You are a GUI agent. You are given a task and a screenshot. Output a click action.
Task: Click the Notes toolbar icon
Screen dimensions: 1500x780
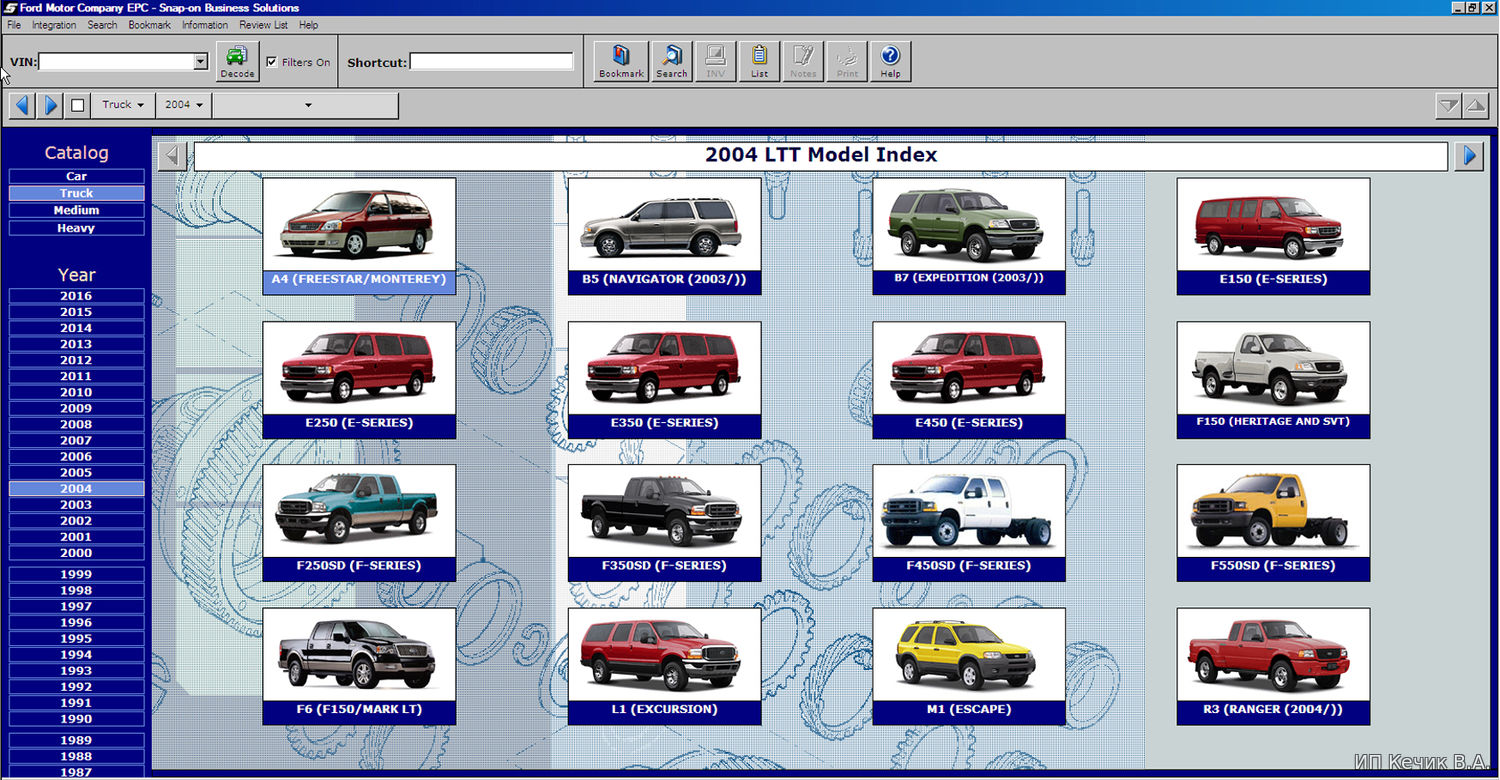(x=803, y=61)
